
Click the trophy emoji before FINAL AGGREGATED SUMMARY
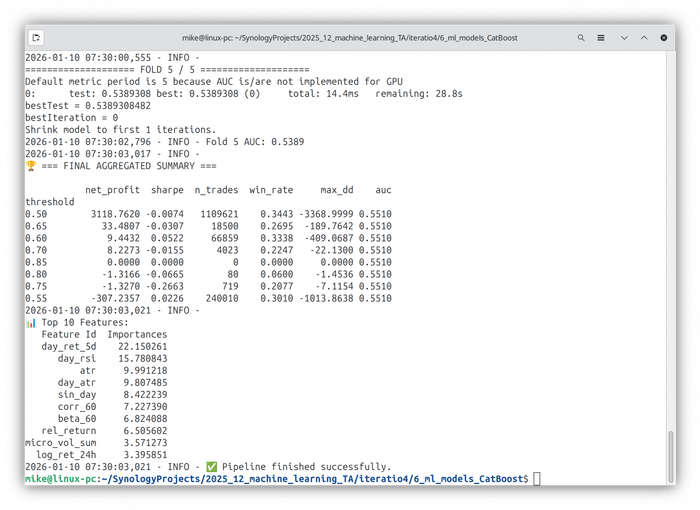tap(30, 166)
